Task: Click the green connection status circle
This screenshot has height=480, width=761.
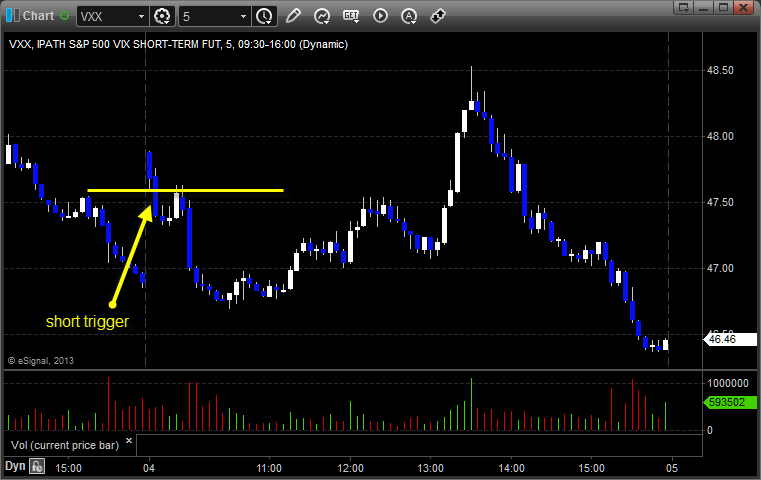Action: (65, 16)
